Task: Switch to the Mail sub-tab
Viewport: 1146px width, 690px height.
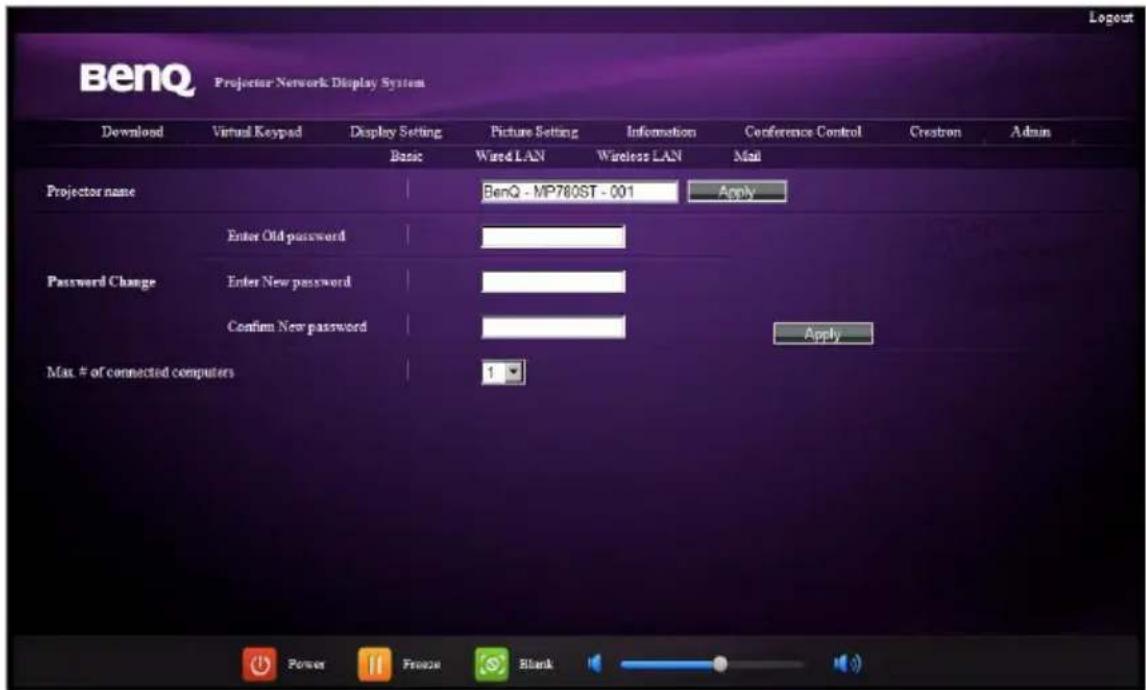Action: [x=747, y=156]
